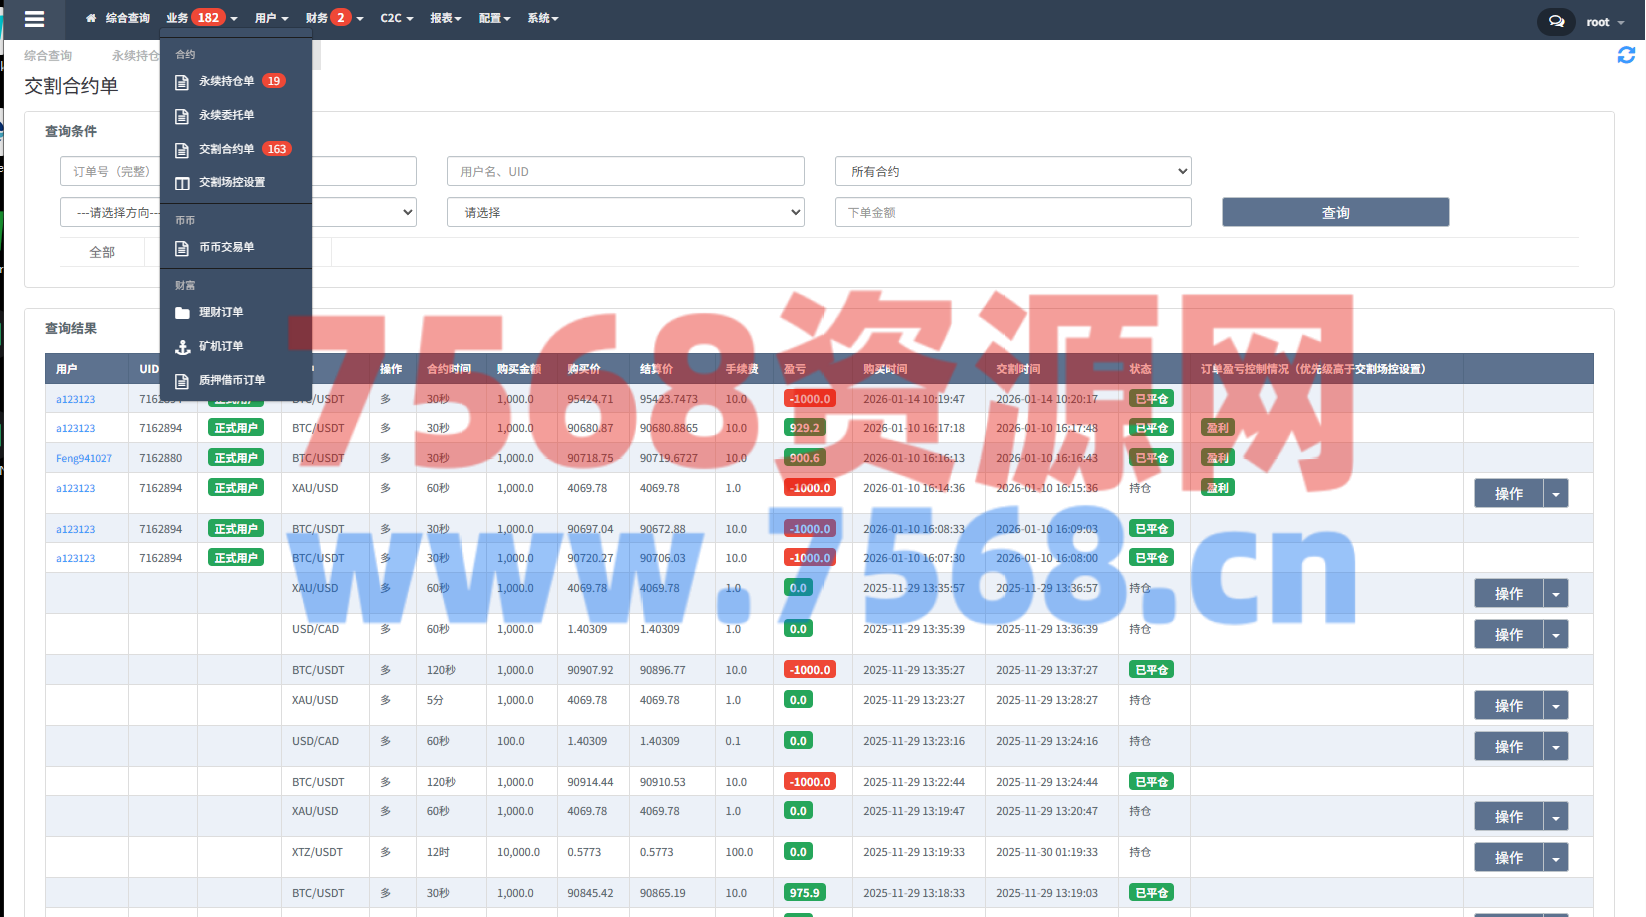
Task: Click the 永续委托单 document icon
Action: point(182,116)
